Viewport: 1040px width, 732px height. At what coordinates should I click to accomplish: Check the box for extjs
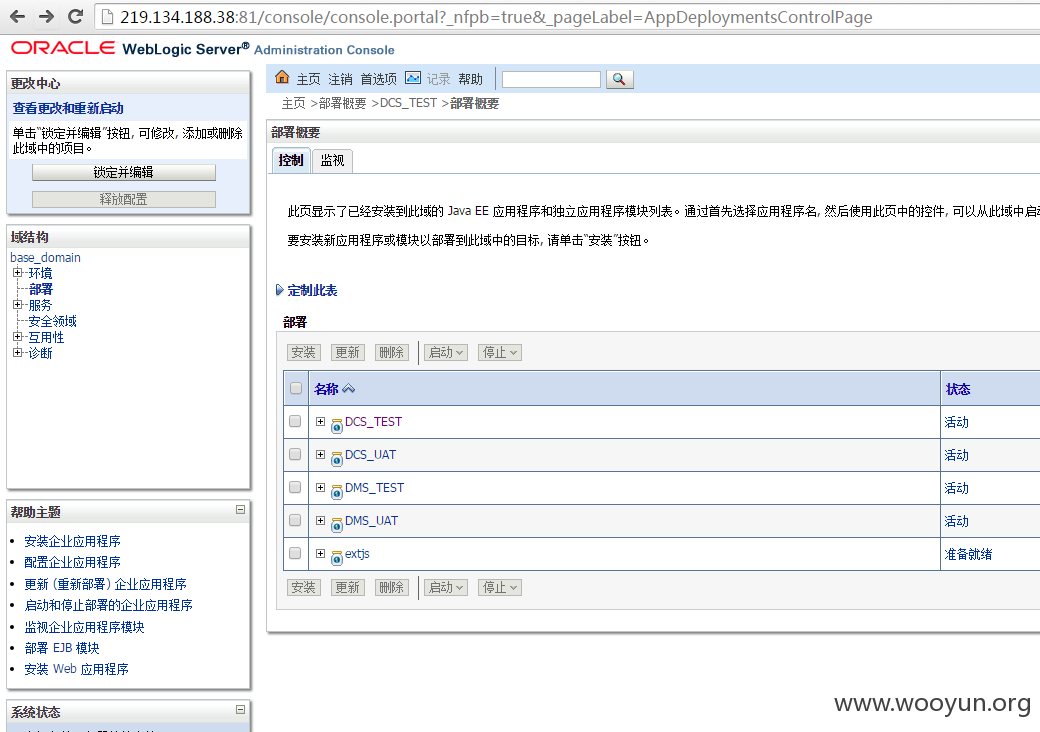(x=295, y=553)
